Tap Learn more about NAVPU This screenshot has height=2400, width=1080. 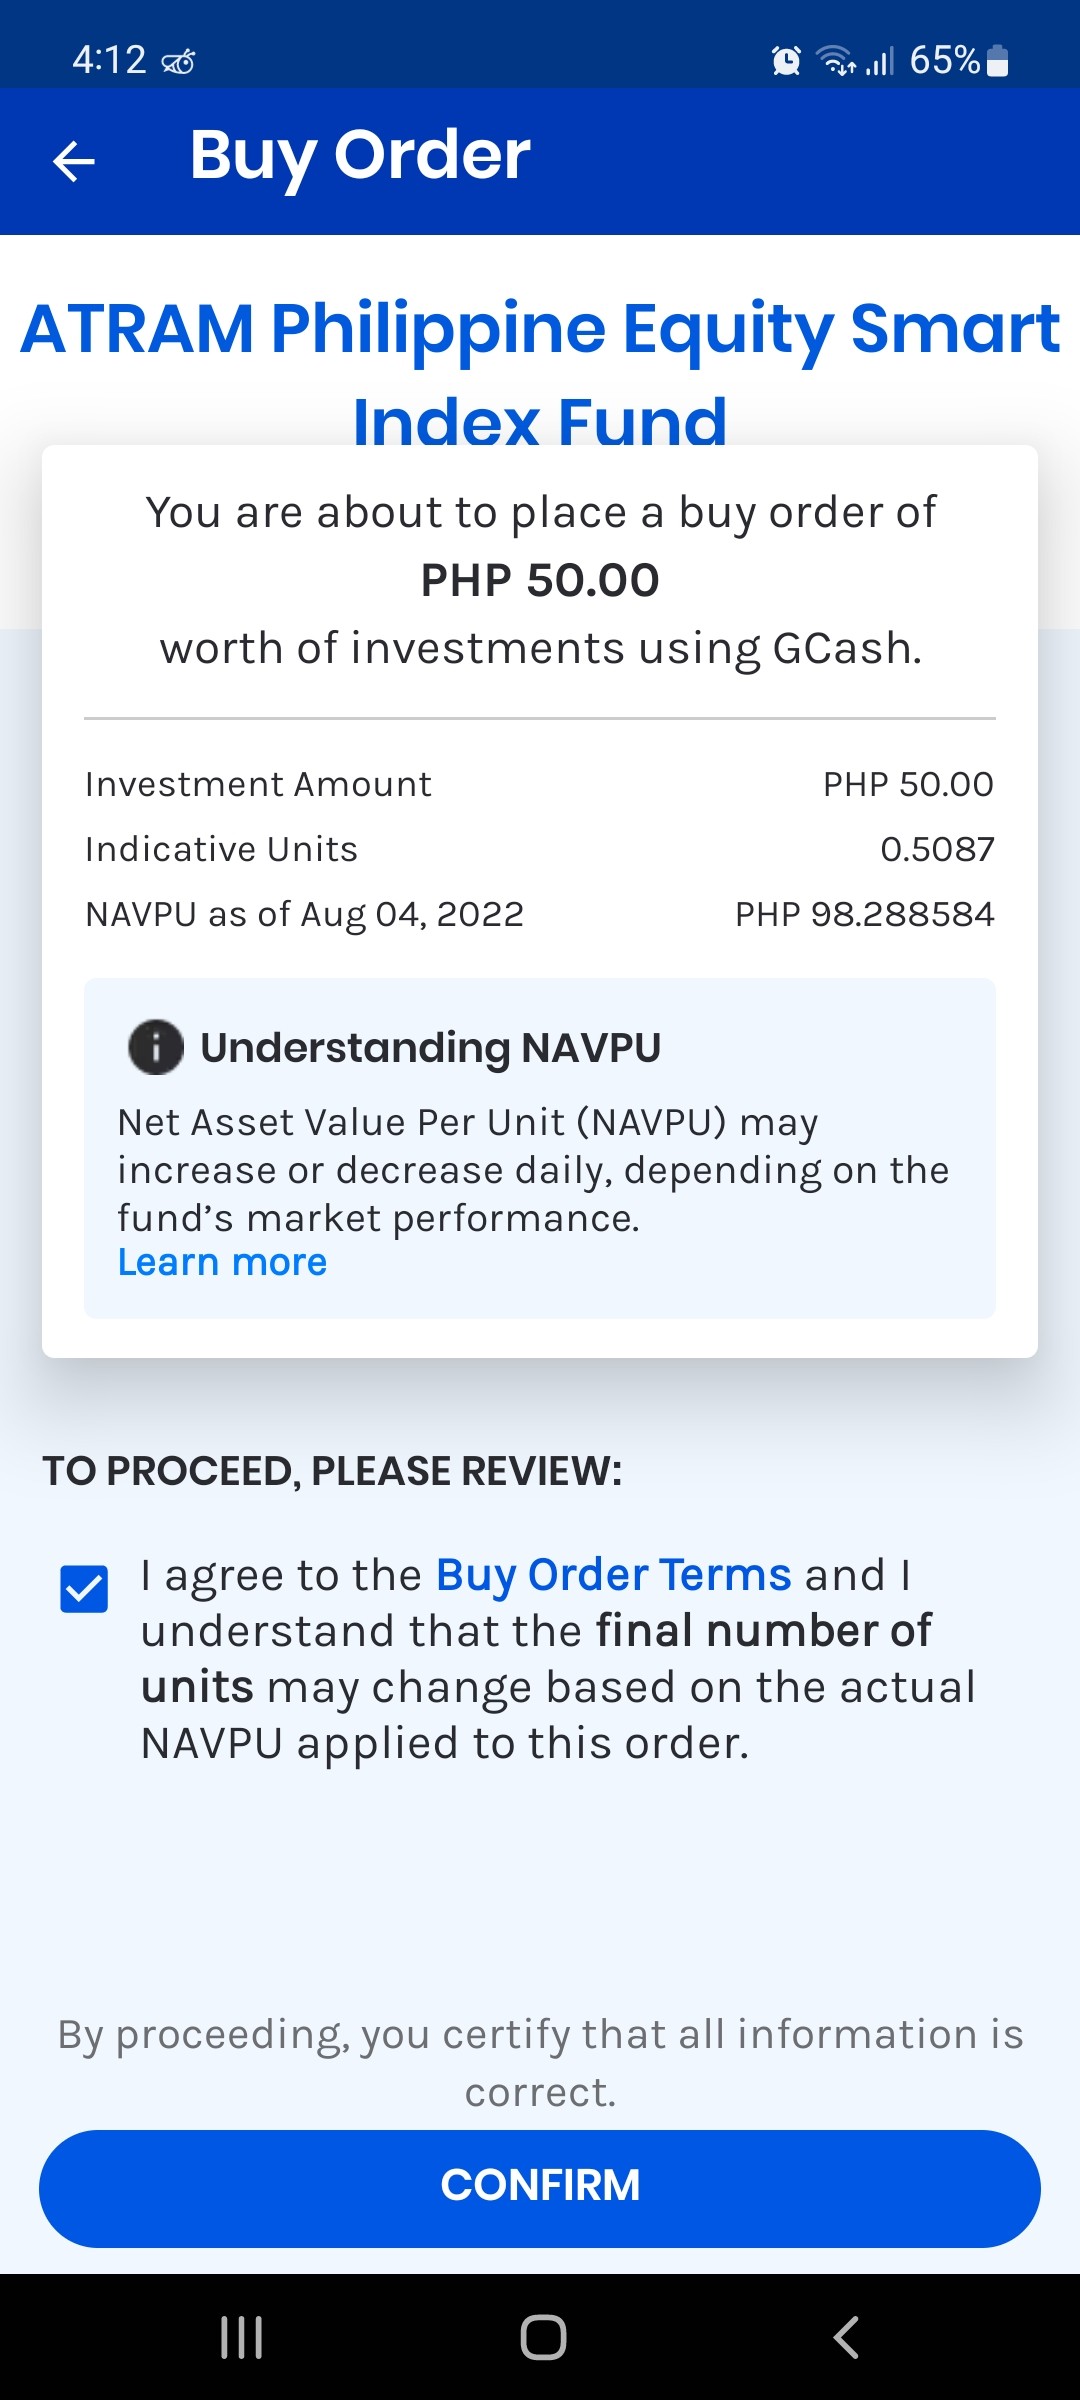(x=222, y=1262)
